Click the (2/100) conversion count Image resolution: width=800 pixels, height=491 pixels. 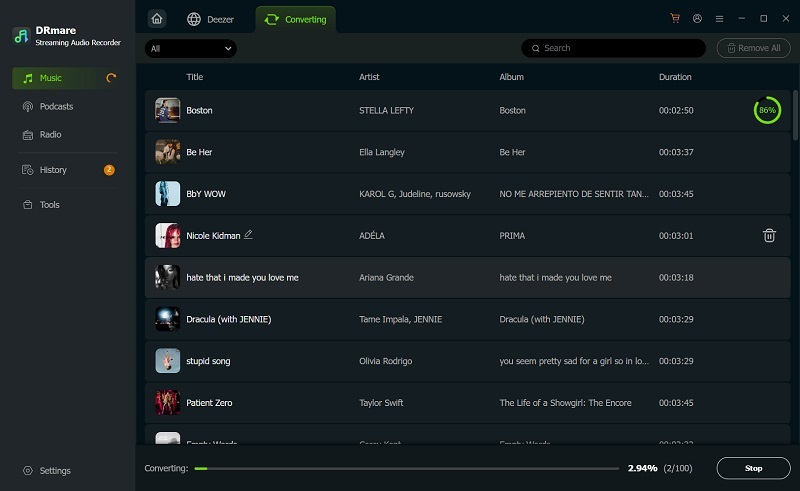click(678, 469)
